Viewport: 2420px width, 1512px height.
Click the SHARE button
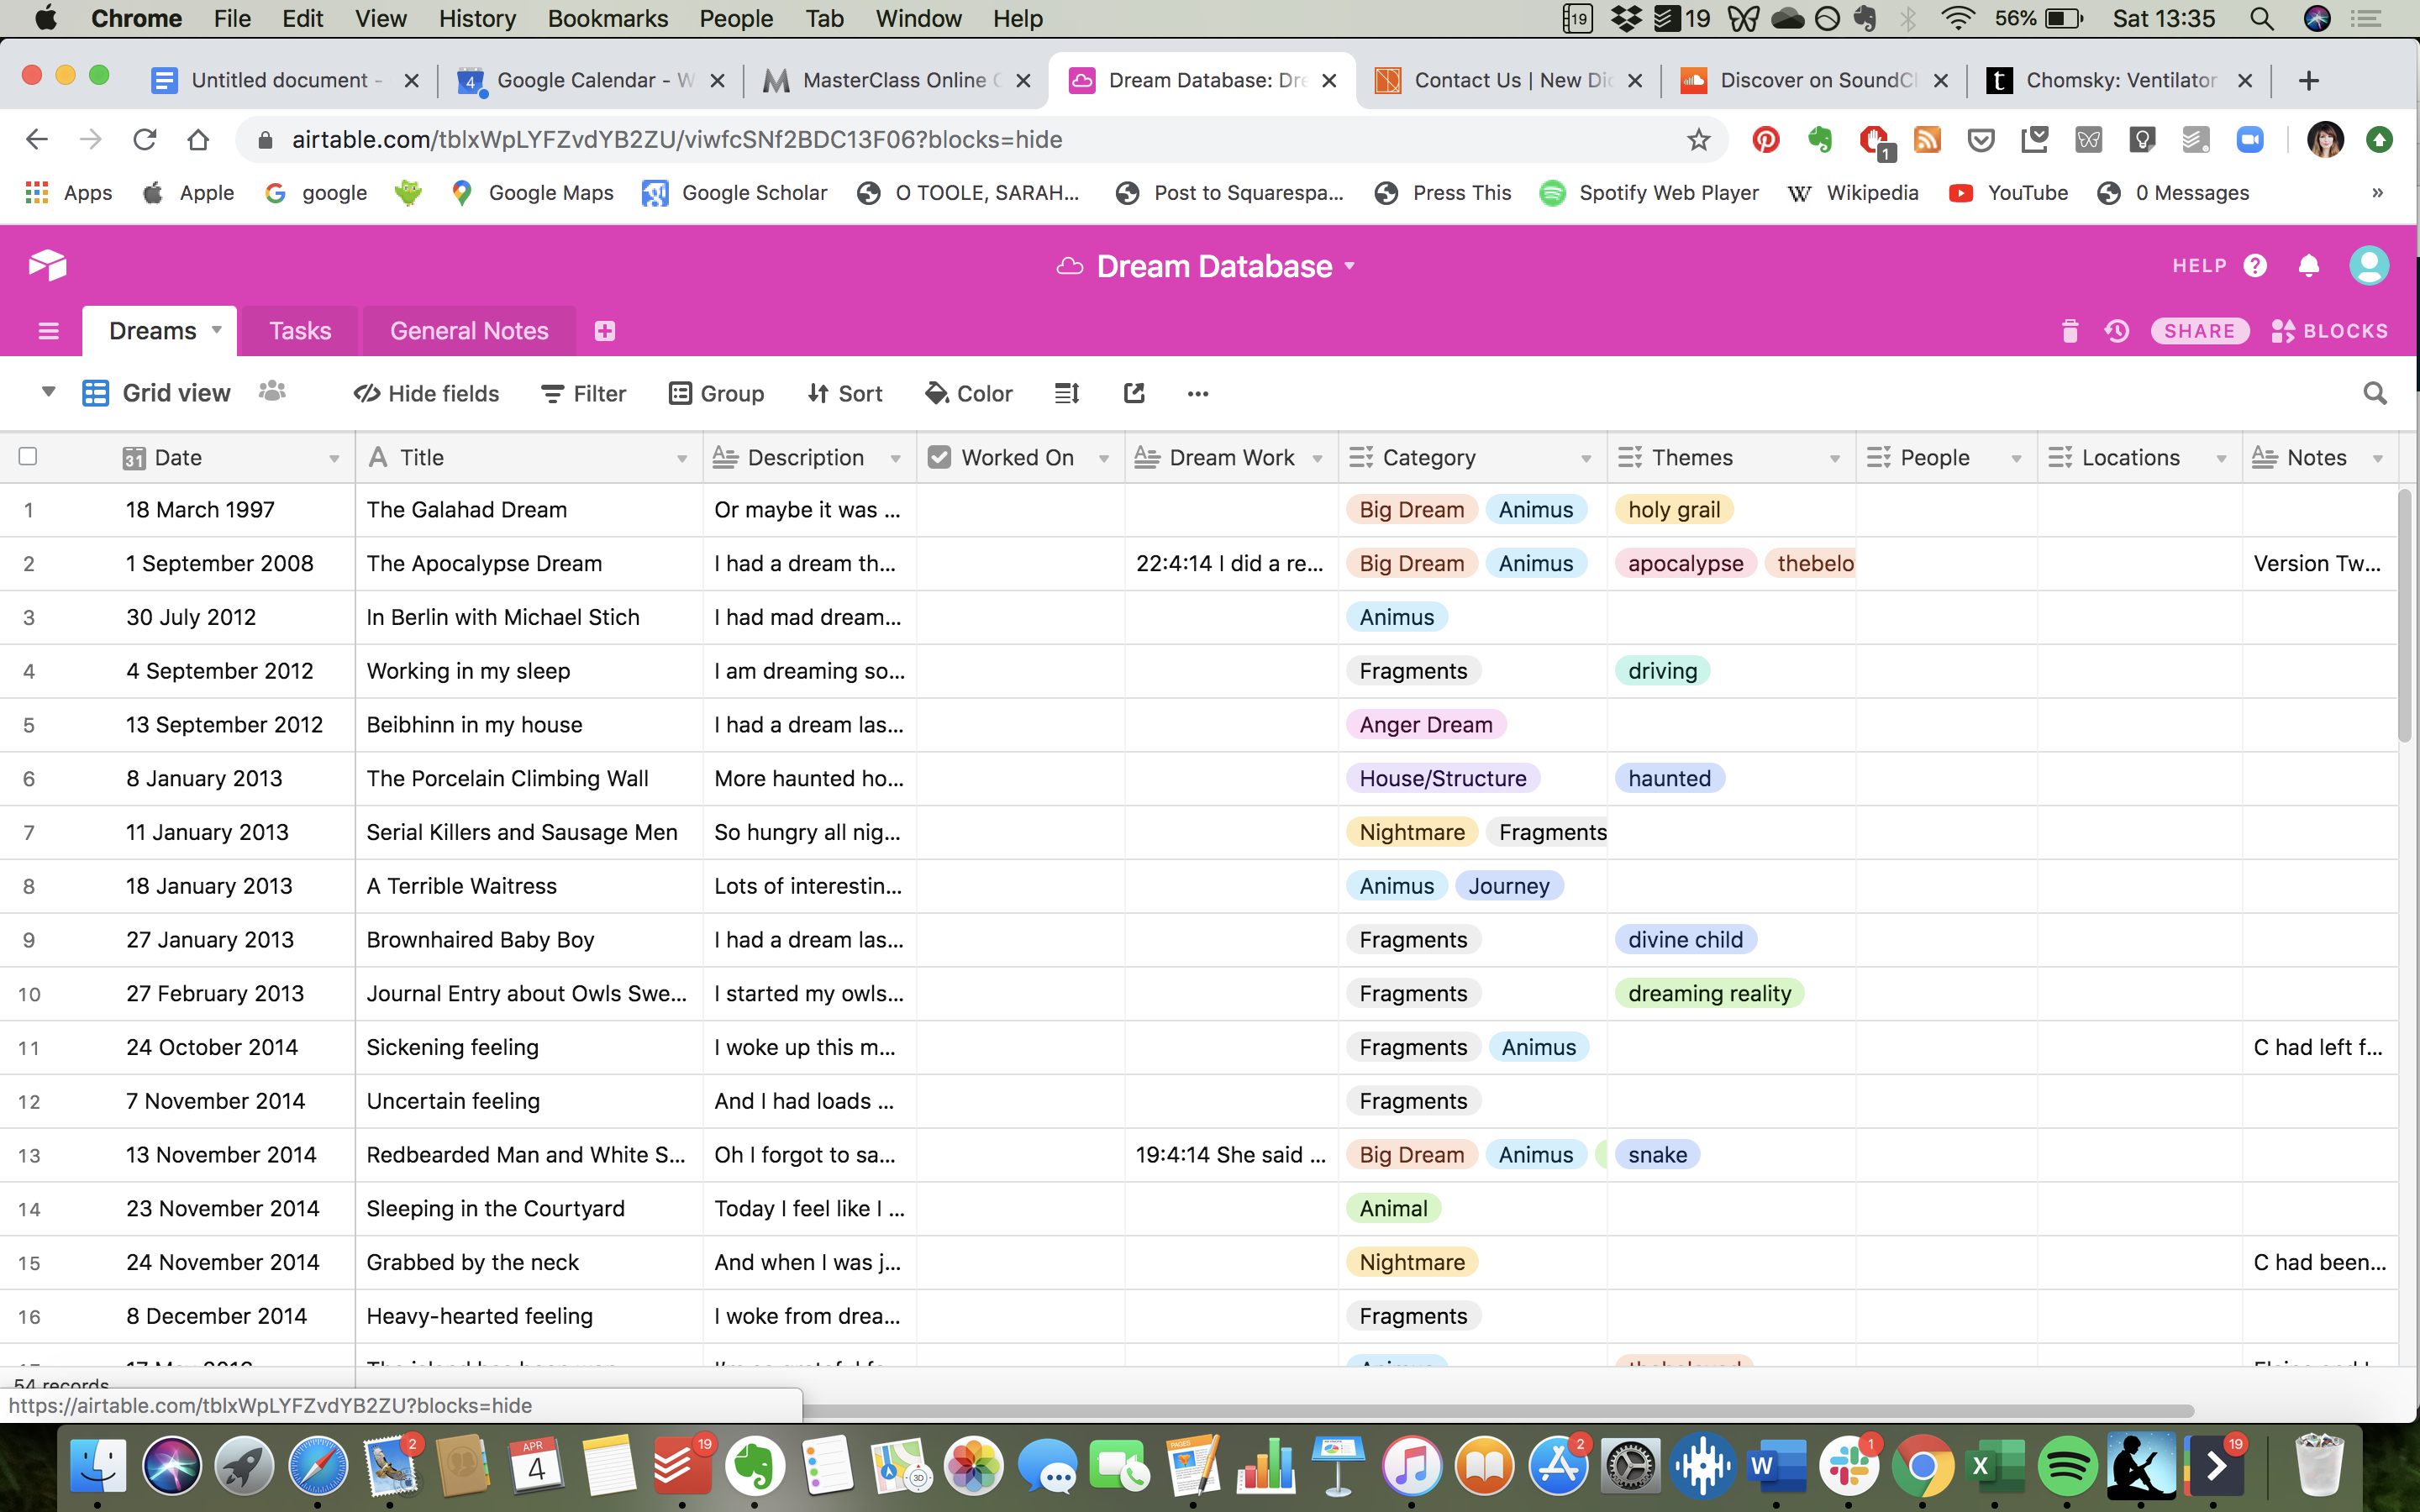point(2200,331)
